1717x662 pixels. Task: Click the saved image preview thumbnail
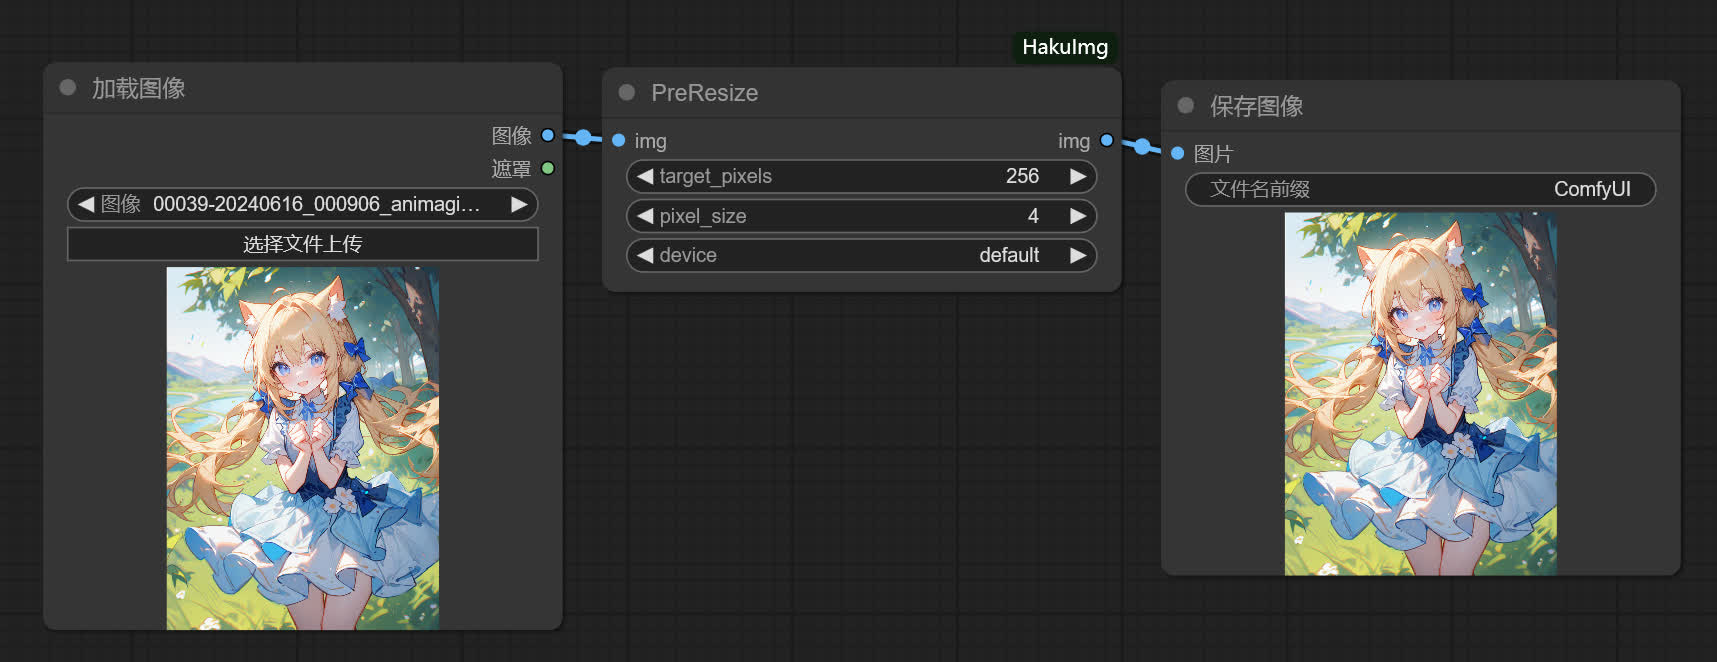[1420, 394]
